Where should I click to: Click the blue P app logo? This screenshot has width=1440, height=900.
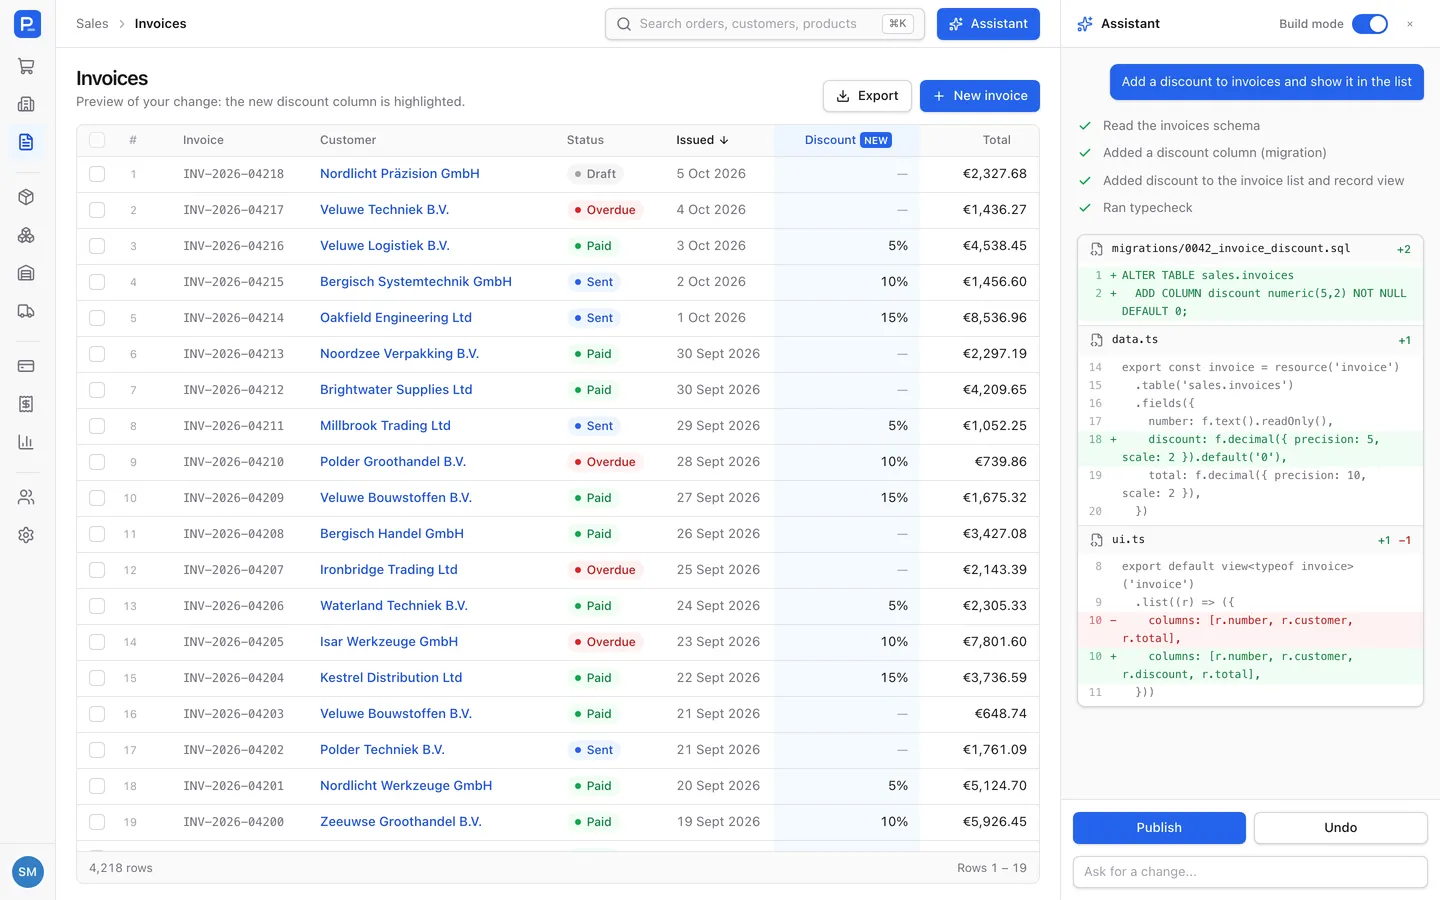28,24
